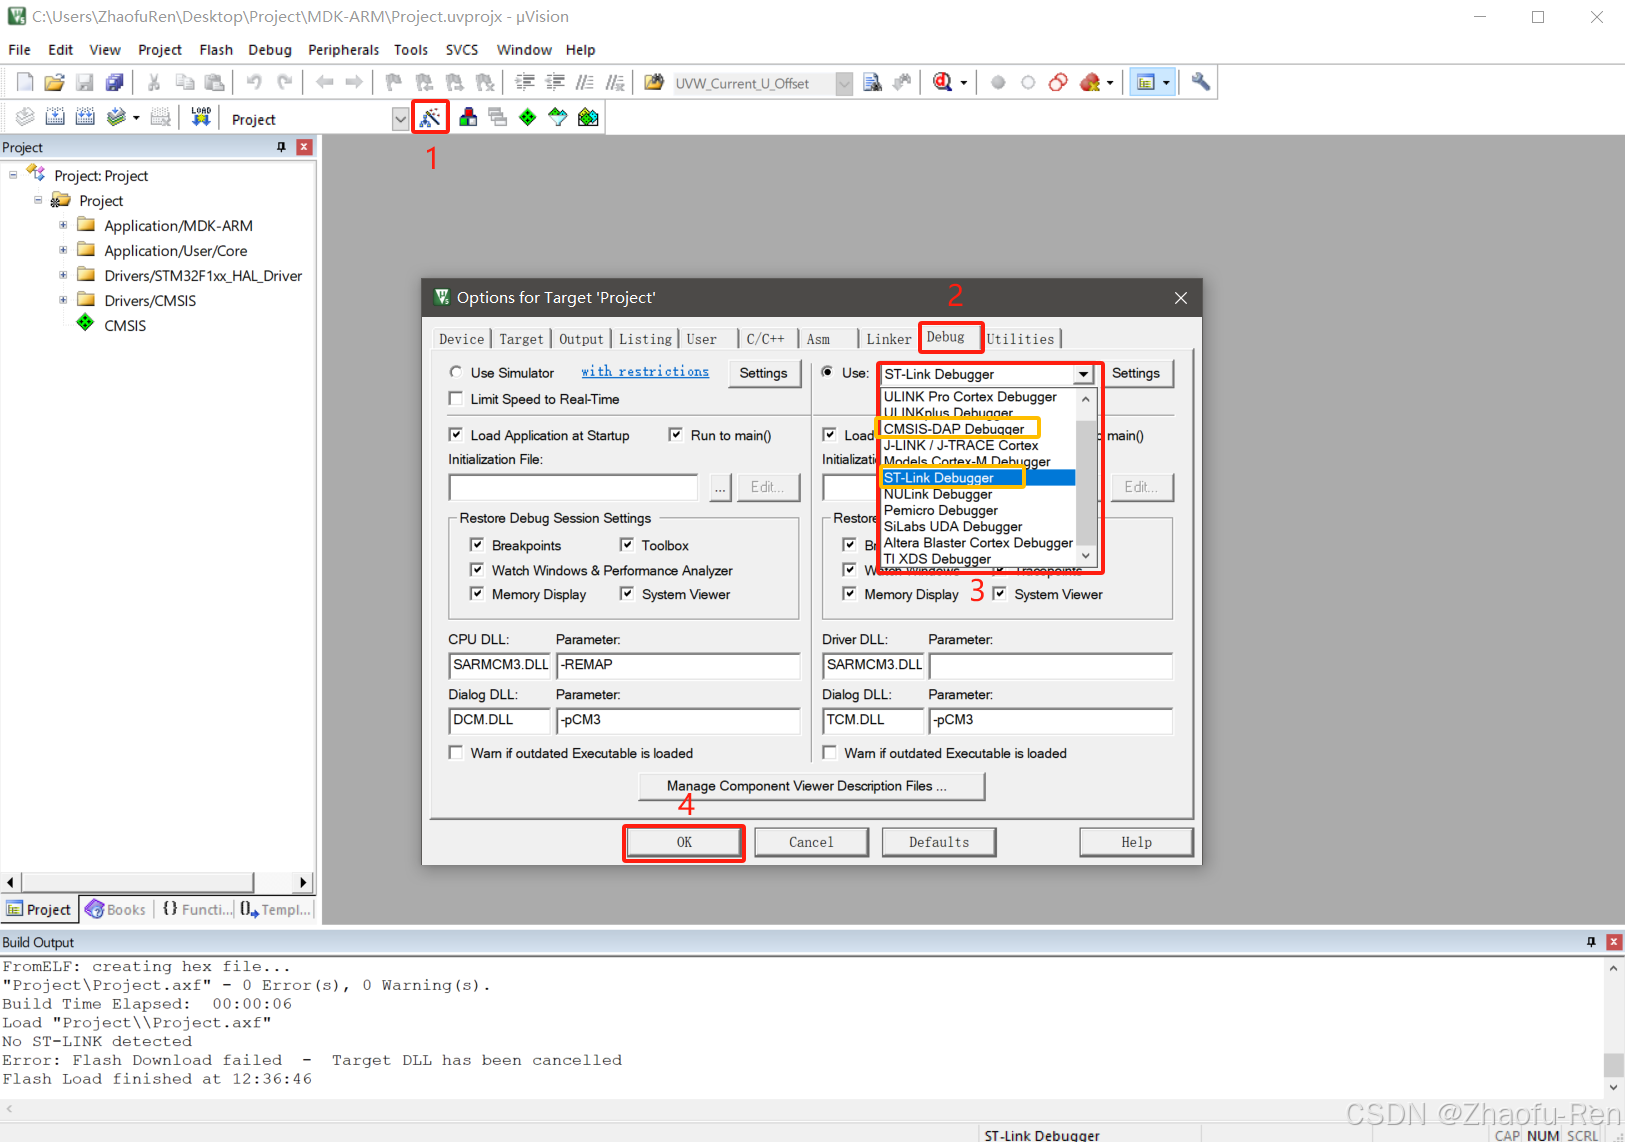Click the Rebuild all toolbar icon
This screenshot has height=1142, width=1625.
click(85, 118)
